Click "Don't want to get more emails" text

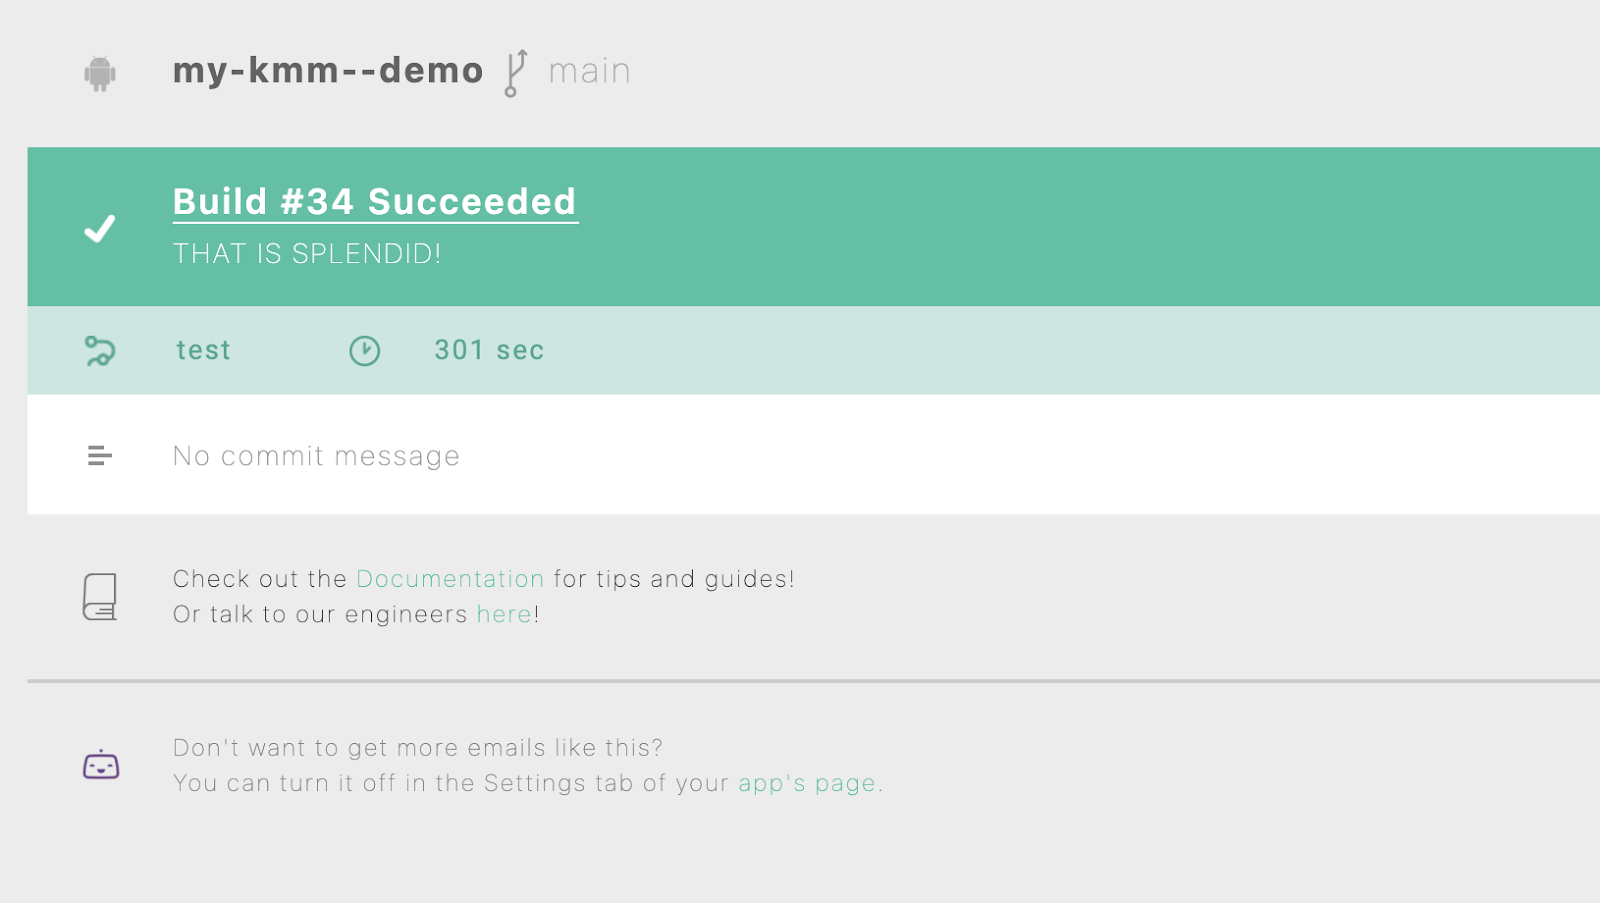[418, 748]
